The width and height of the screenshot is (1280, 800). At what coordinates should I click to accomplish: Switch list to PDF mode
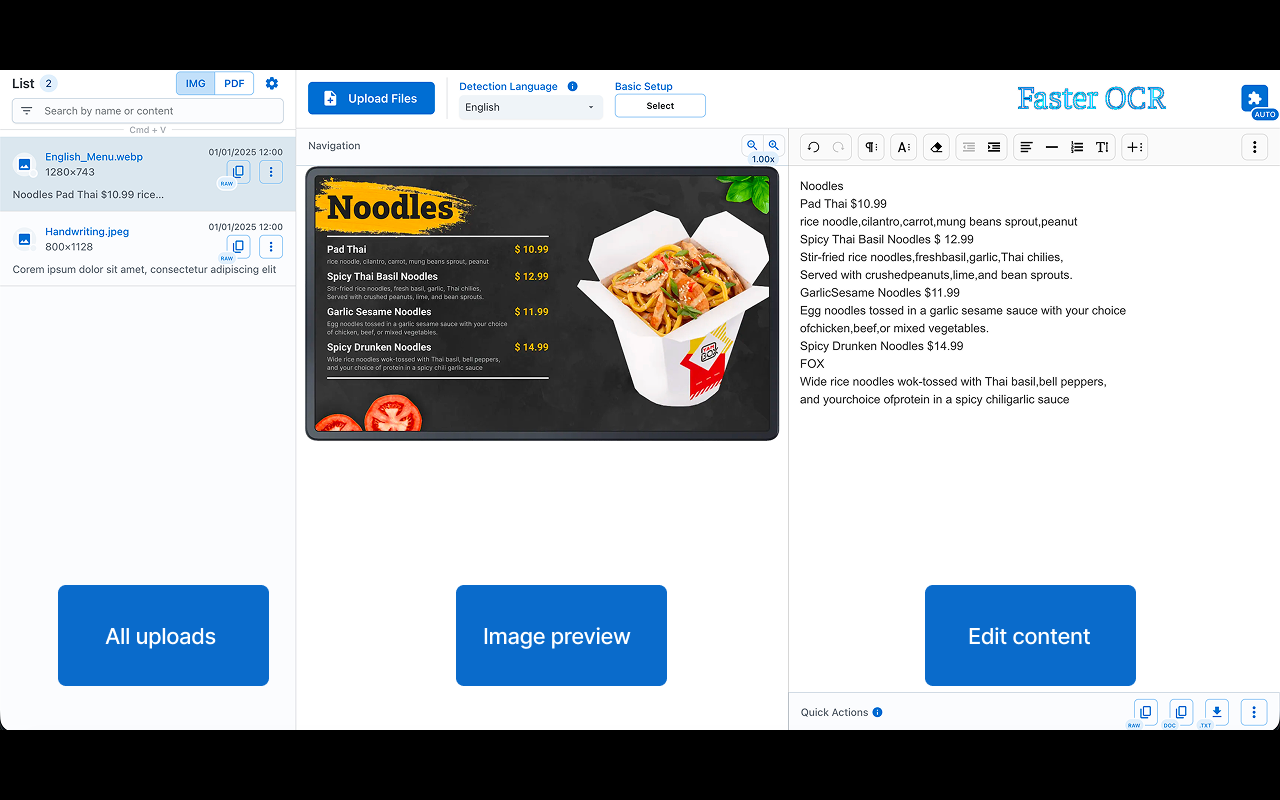(x=234, y=83)
